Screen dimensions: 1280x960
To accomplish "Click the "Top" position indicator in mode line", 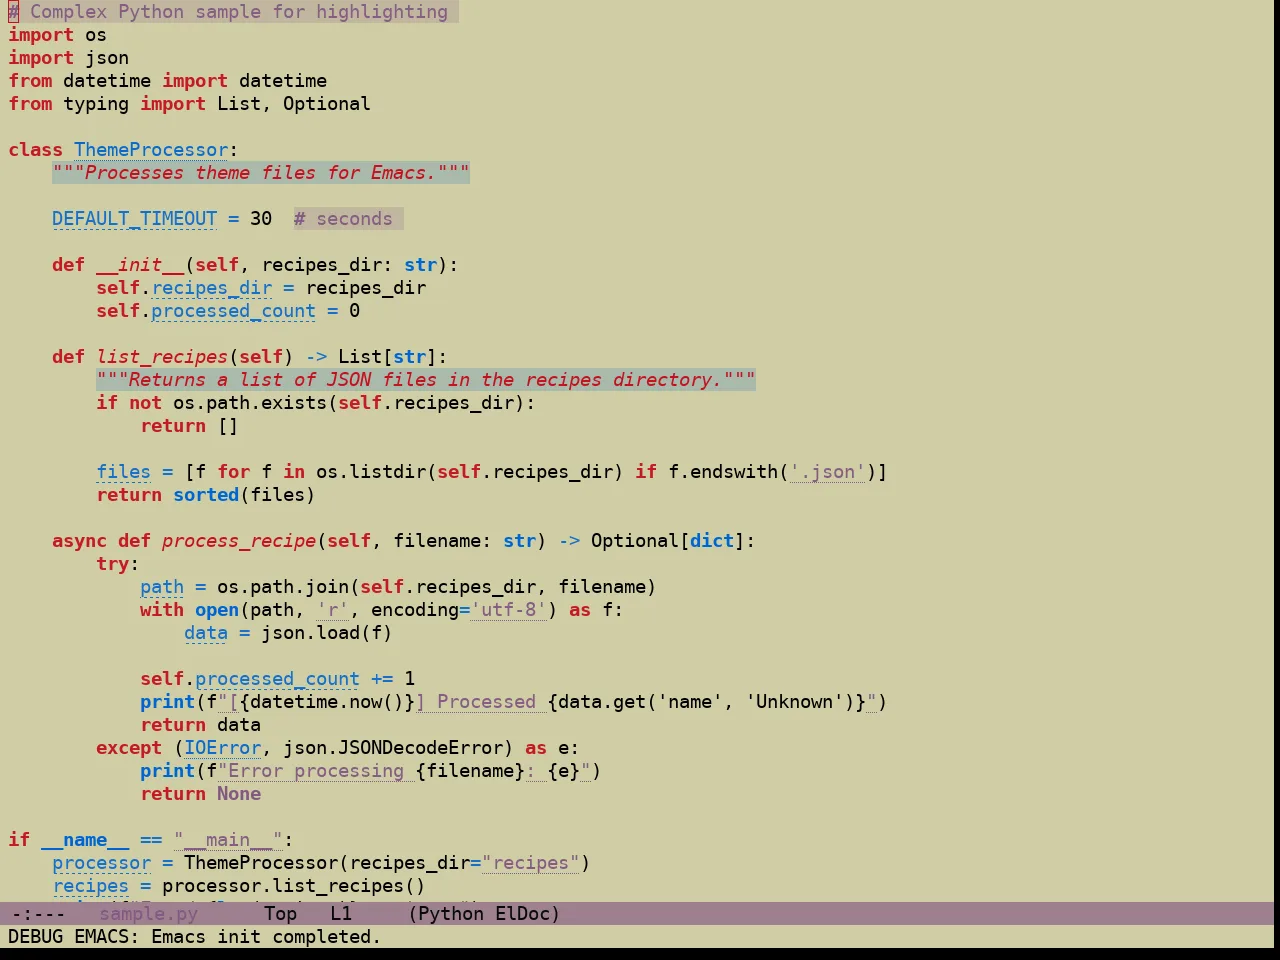I will pyautogui.click(x=281, y=914).
